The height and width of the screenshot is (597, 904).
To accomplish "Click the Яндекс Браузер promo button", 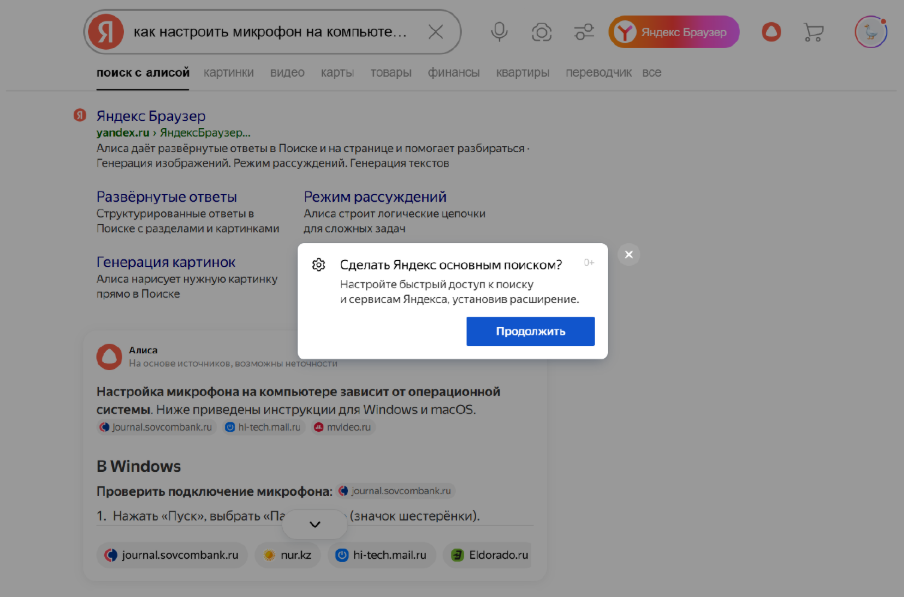I will 673,32.
